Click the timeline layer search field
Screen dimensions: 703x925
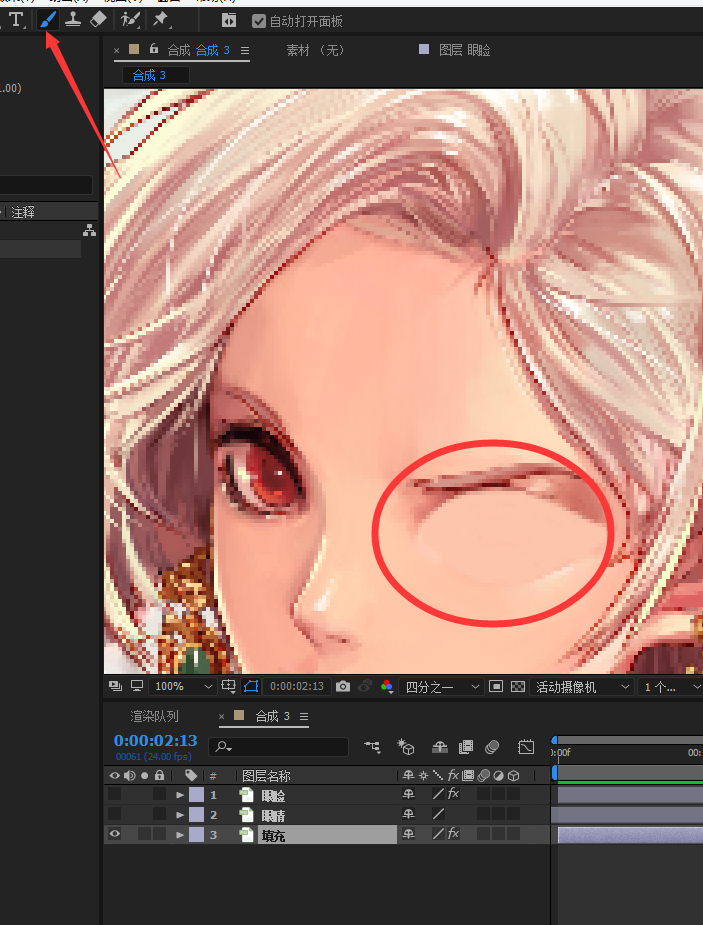(278, 747)
